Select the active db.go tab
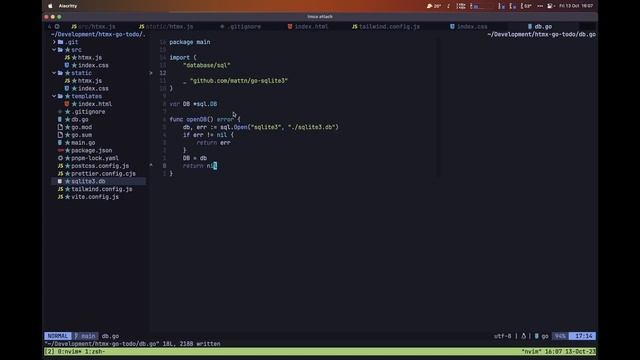The image size is (640, 360). point(540,27)
